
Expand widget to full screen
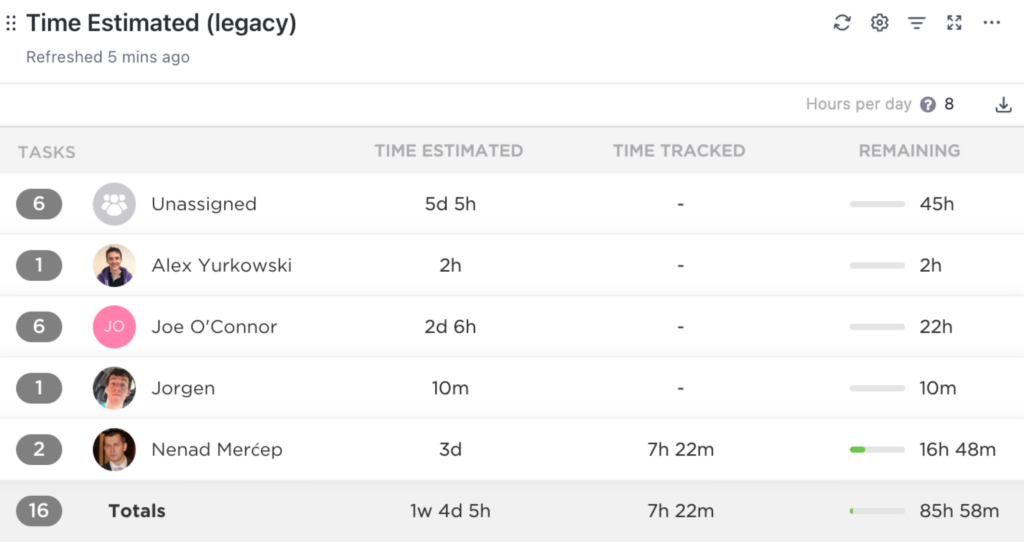[x=954, y=23]
